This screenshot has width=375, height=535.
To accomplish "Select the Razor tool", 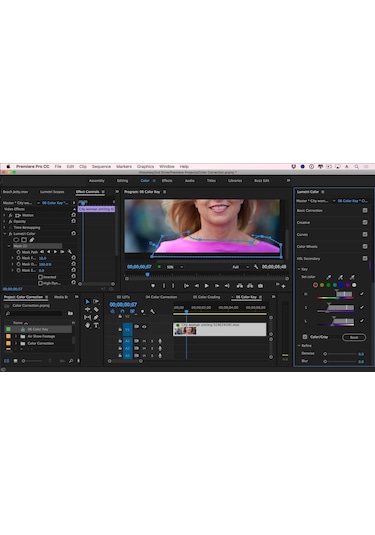I will [96, 309].
